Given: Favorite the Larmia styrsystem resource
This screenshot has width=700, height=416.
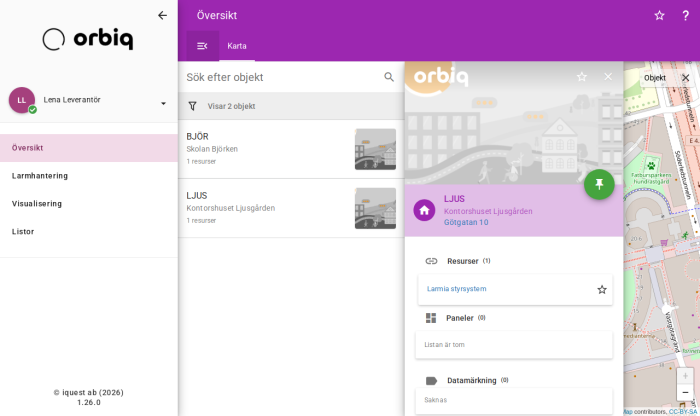Looking at the screenshot, I should (602, 290).
